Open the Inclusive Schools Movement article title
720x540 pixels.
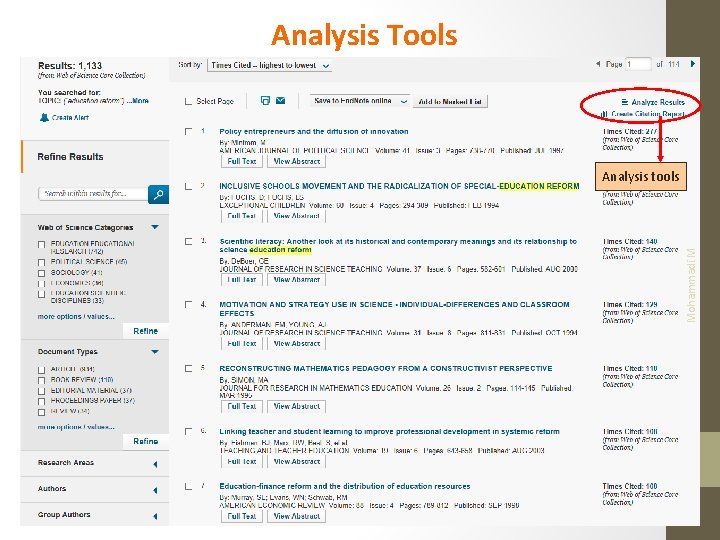399,186
